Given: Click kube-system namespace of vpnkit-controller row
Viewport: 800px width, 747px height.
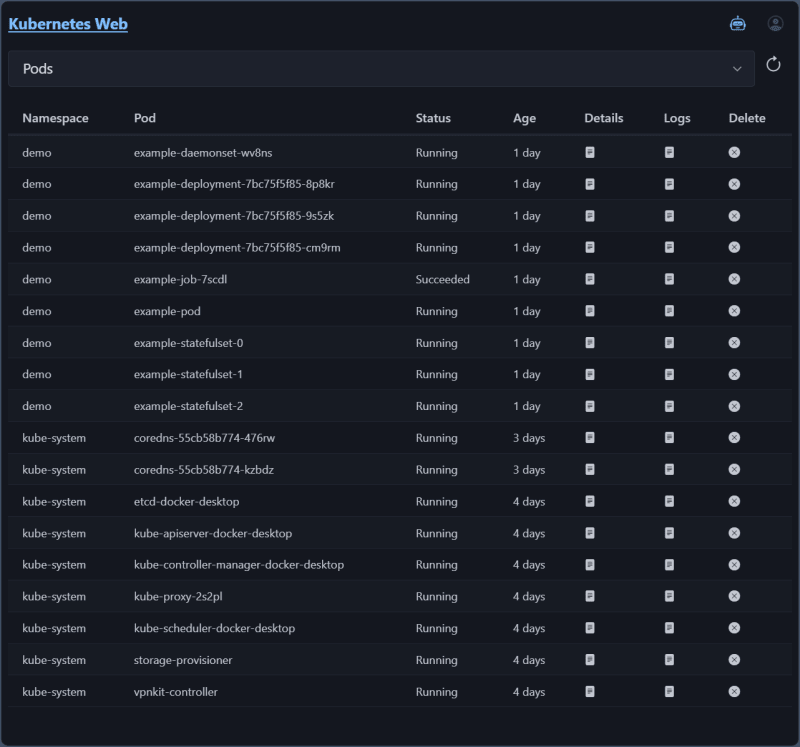Looking at the screenshot, I should 54,692.
